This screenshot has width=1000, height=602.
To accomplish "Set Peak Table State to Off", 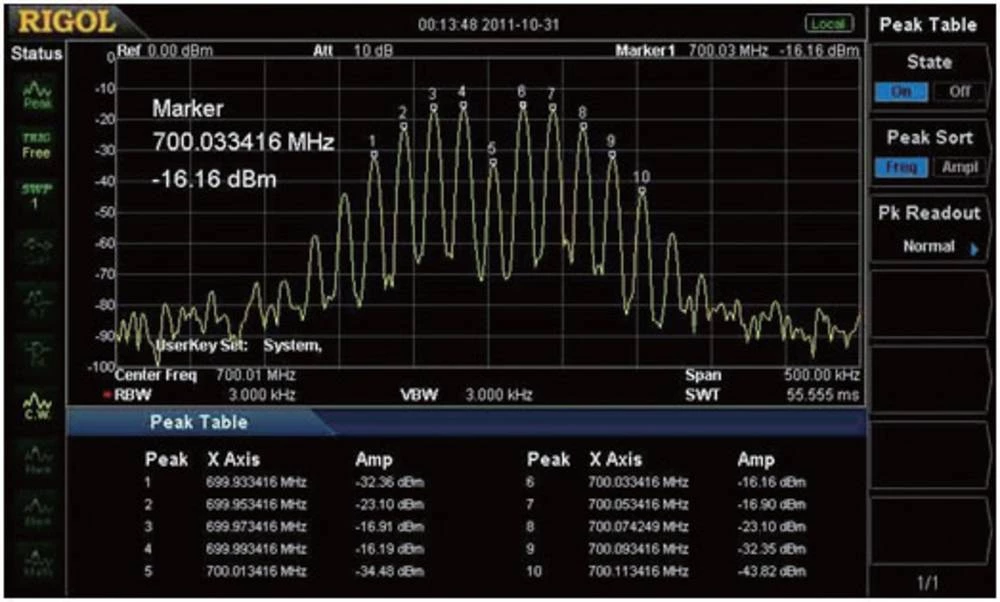I will click(960, 91).
